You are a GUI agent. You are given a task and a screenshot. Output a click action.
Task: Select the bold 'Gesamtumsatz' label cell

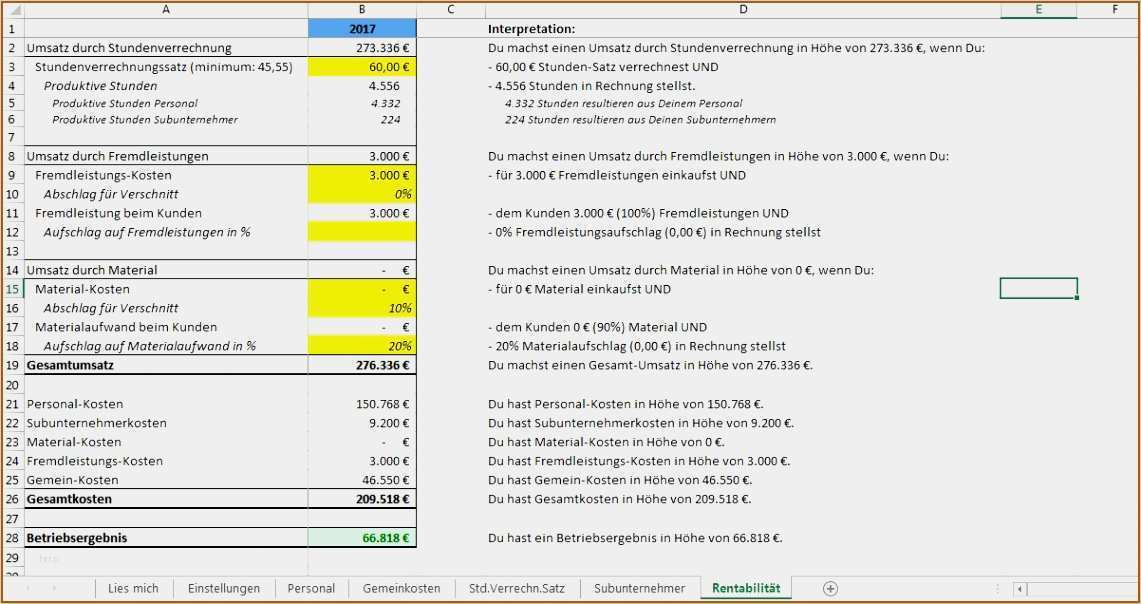click(x=166, y=365)
